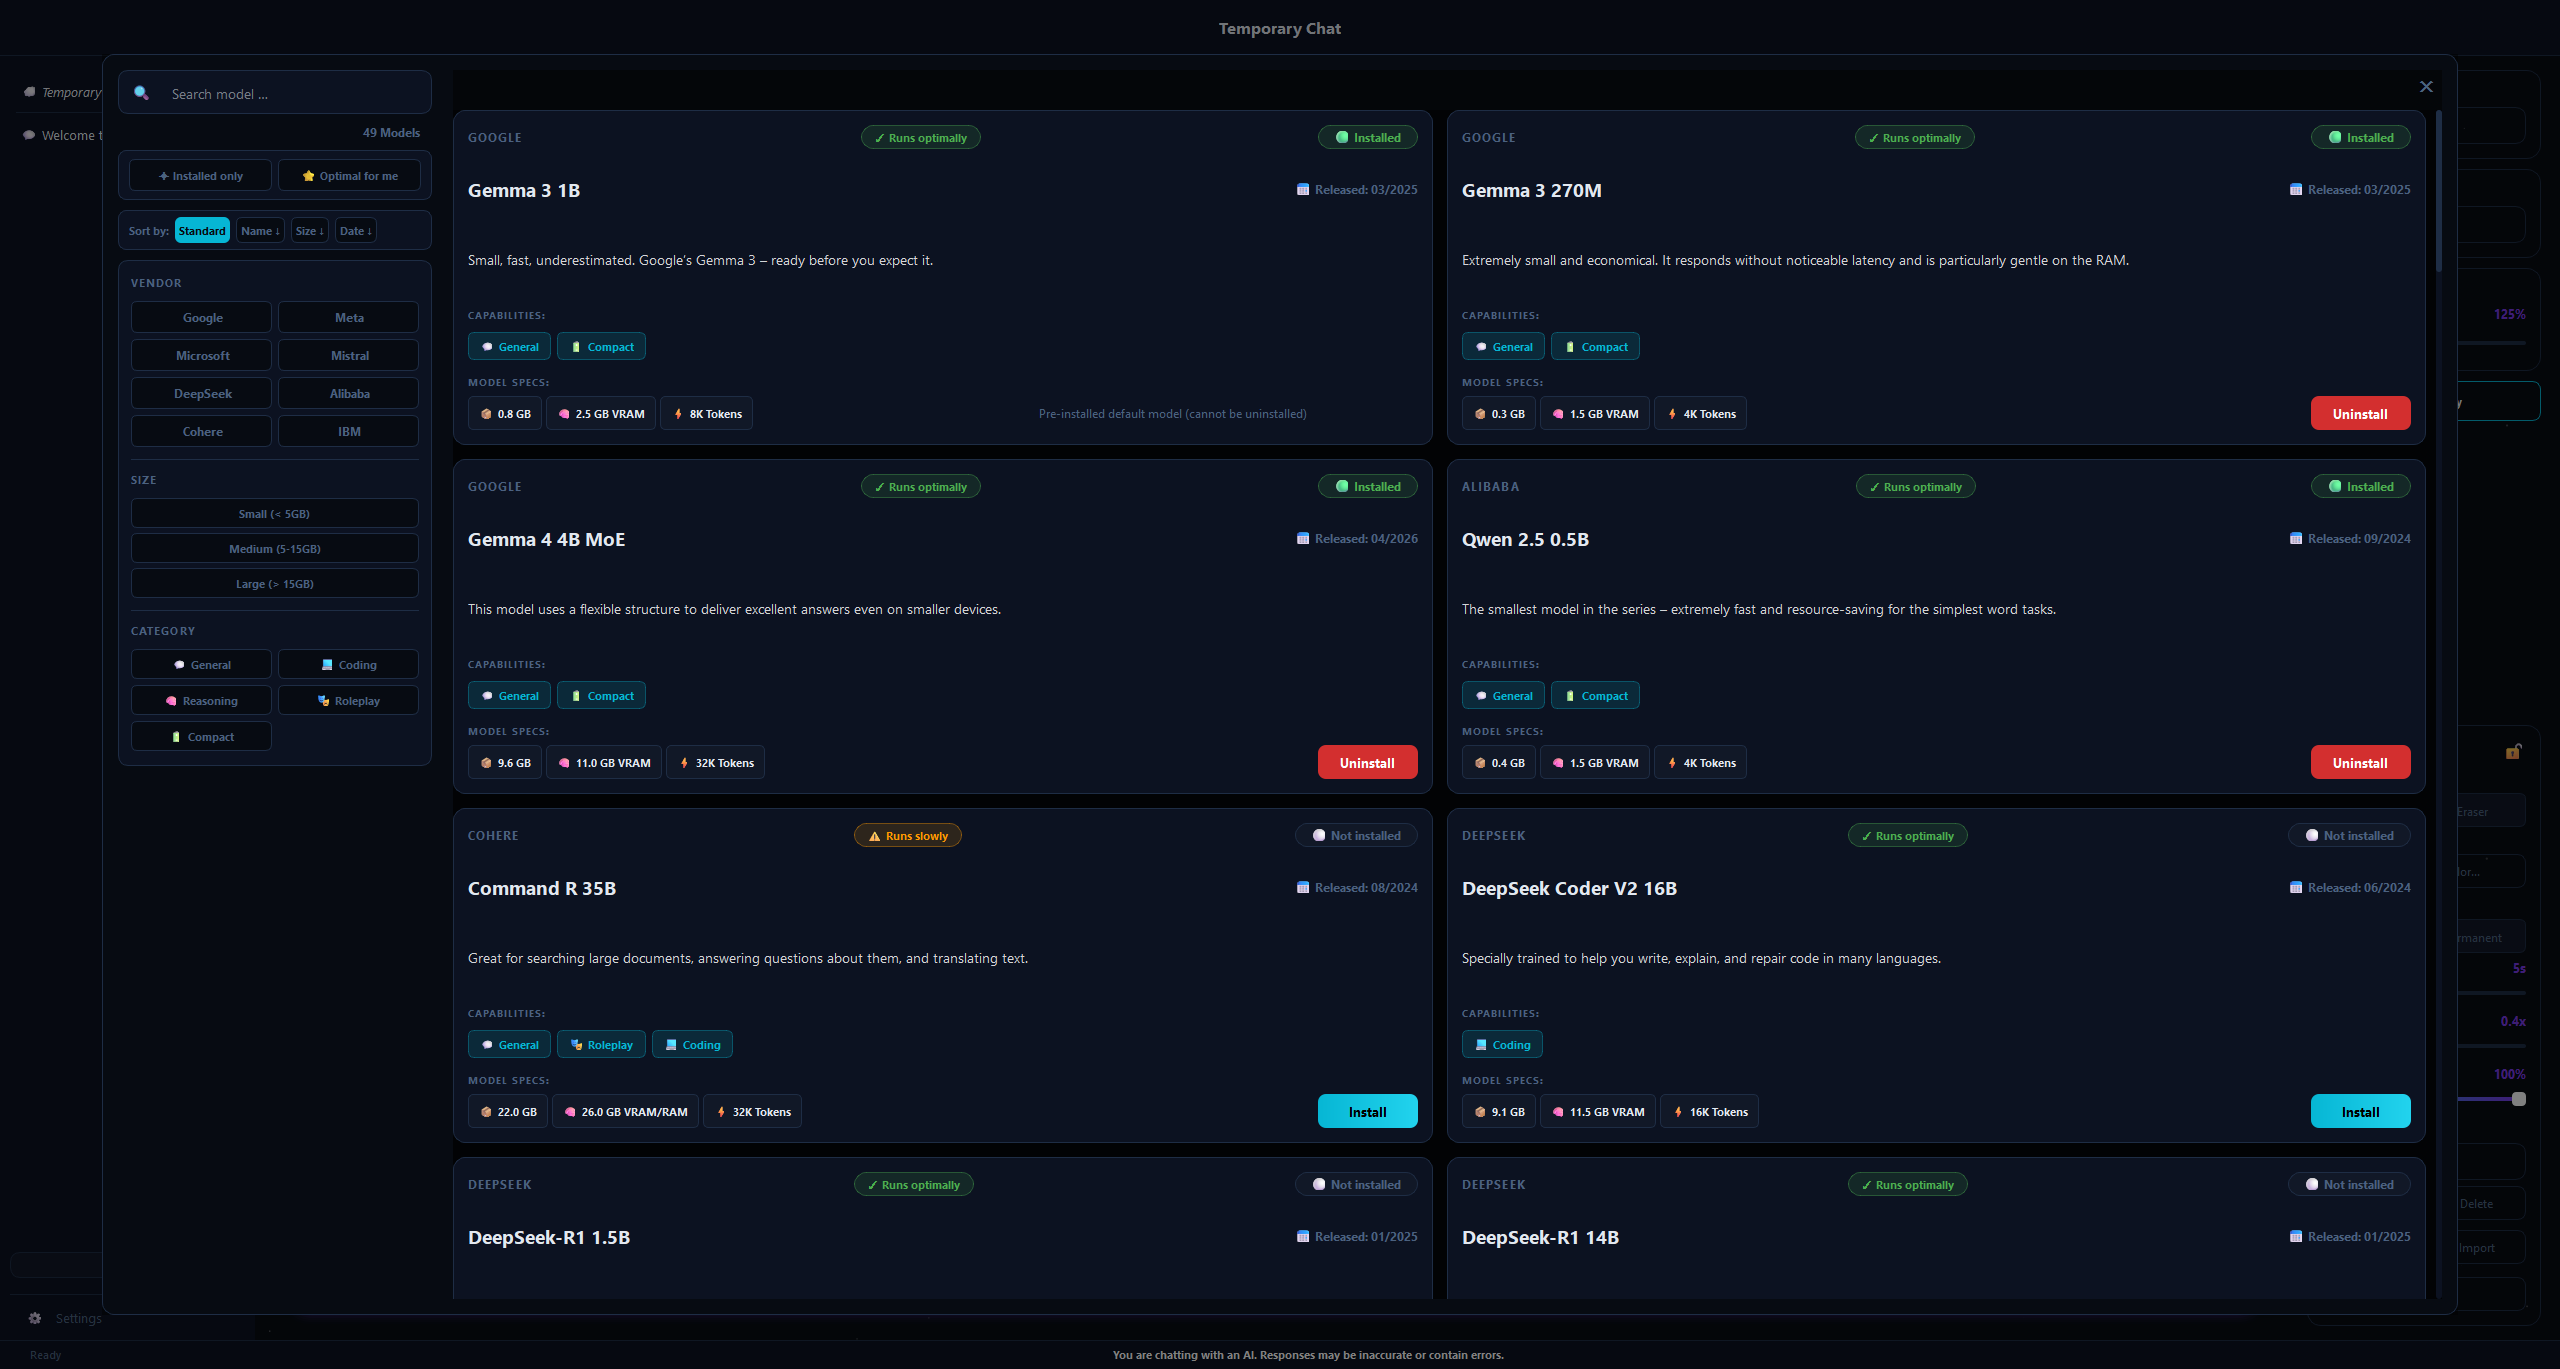The height and width of the screenshot is (1369, 2560).
Task: Click calendar icon on Gemma 3 1B release date
Action: tap(1303, 189)
